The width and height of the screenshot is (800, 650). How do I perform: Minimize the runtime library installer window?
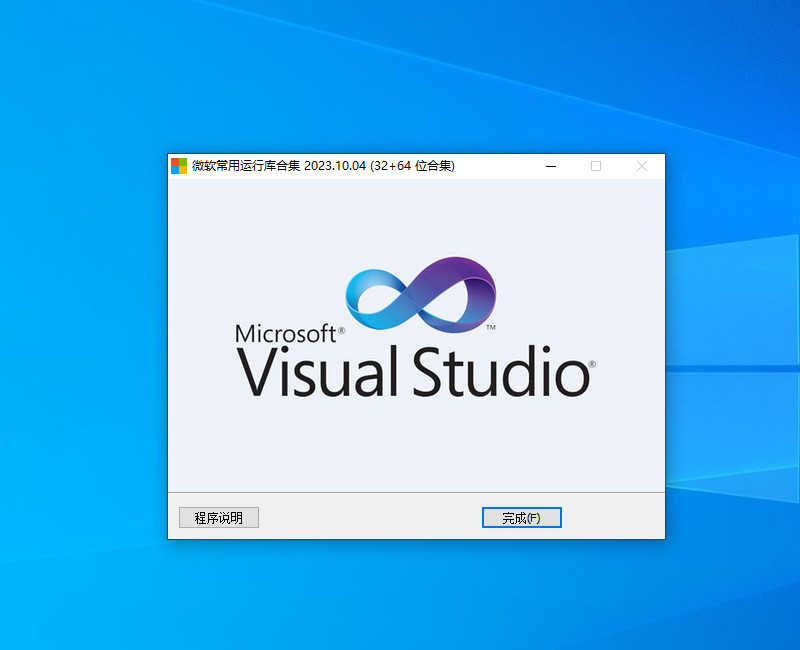(550, 166)
